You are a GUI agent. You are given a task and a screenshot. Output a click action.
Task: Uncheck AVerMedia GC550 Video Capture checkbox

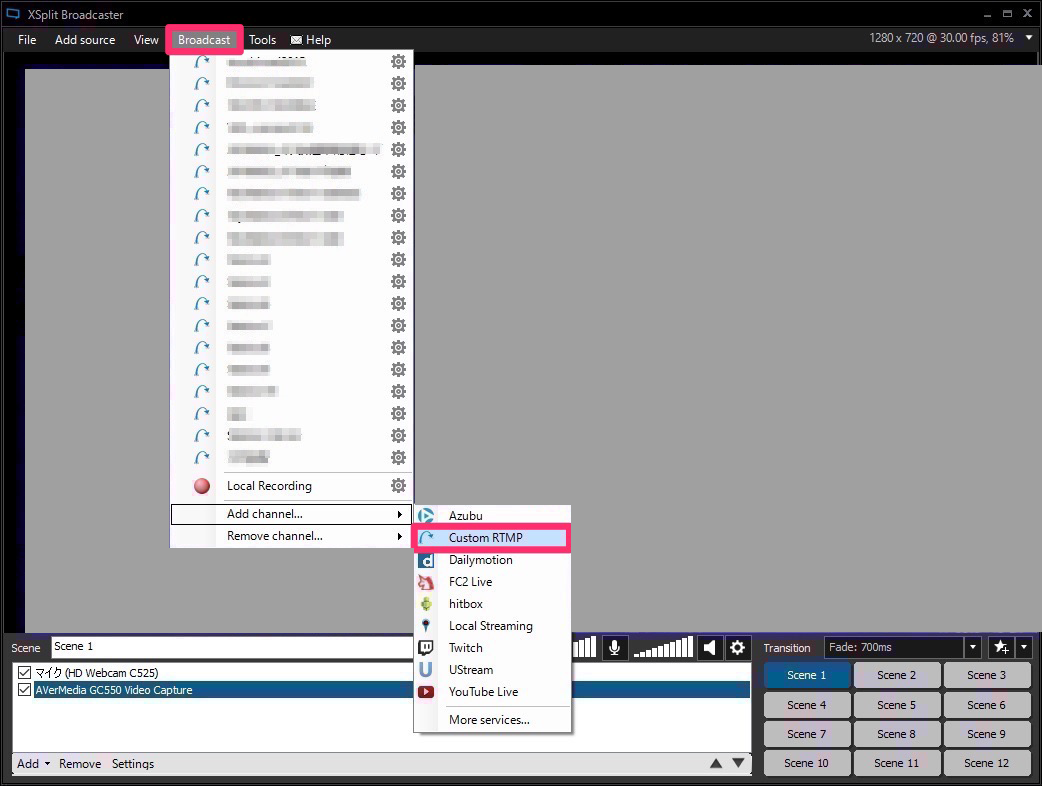pos(25,690)
